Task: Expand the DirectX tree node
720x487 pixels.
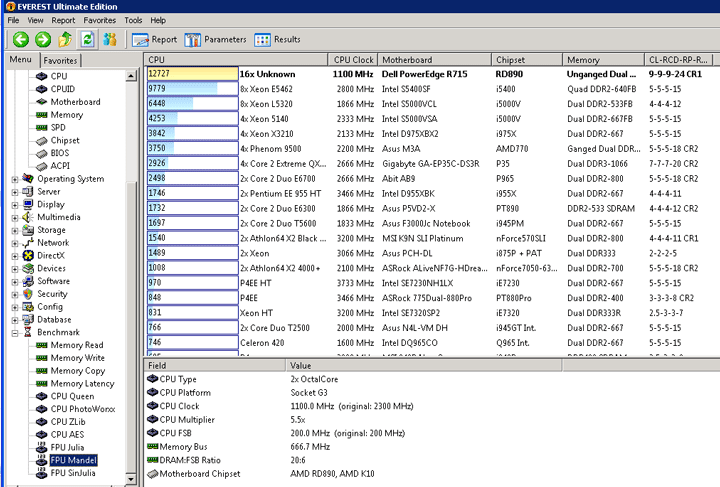Action: (15, 256)
